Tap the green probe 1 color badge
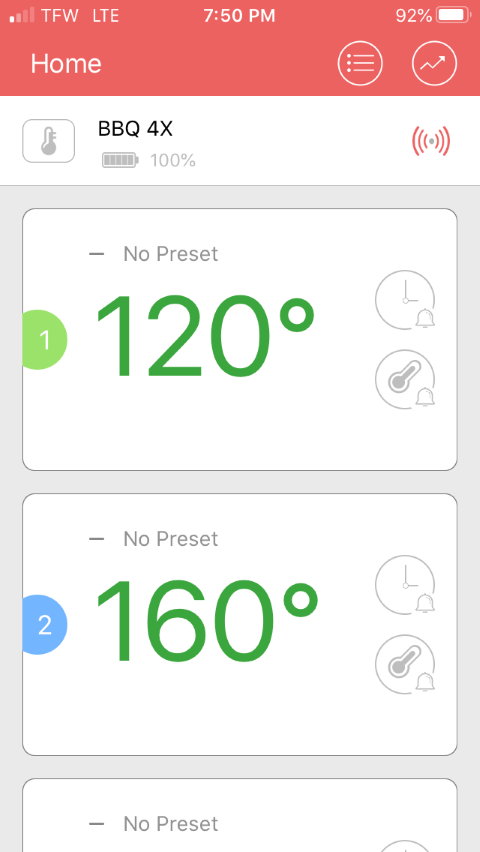This screenshot has width=480, height=852. click(45, 340)
